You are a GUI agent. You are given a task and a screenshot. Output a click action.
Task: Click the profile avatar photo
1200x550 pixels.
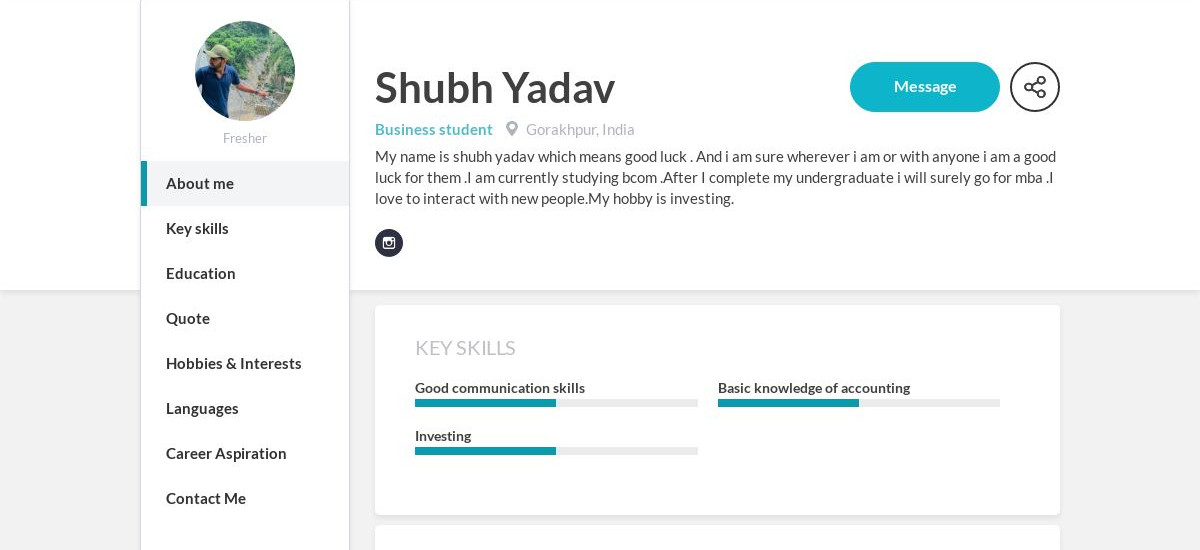point(245,71)
